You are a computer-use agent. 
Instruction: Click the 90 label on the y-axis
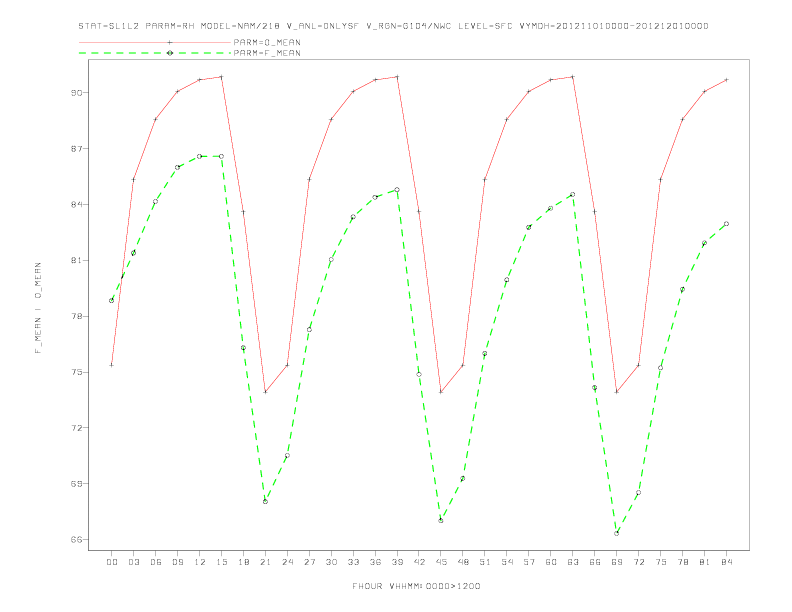(76, 93)
